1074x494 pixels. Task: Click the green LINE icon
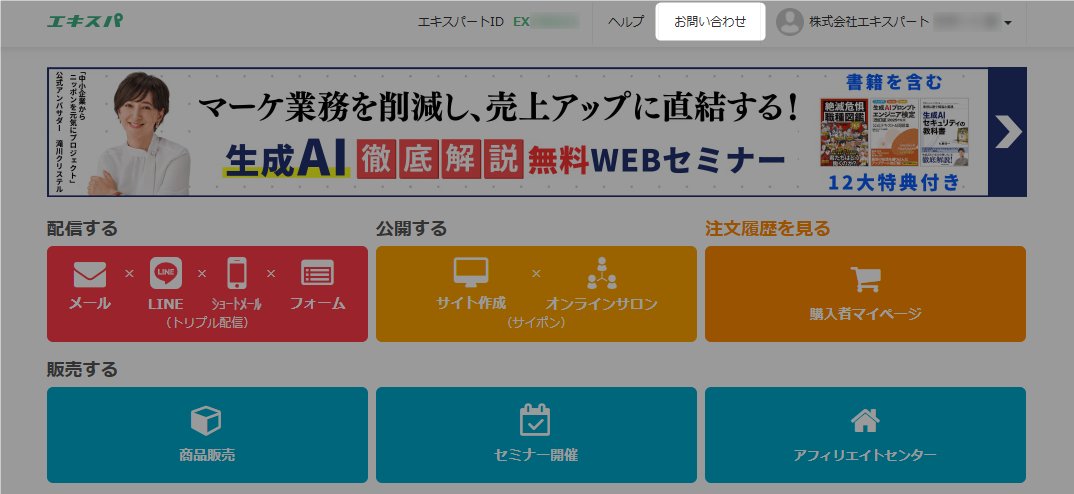point(166,273)
